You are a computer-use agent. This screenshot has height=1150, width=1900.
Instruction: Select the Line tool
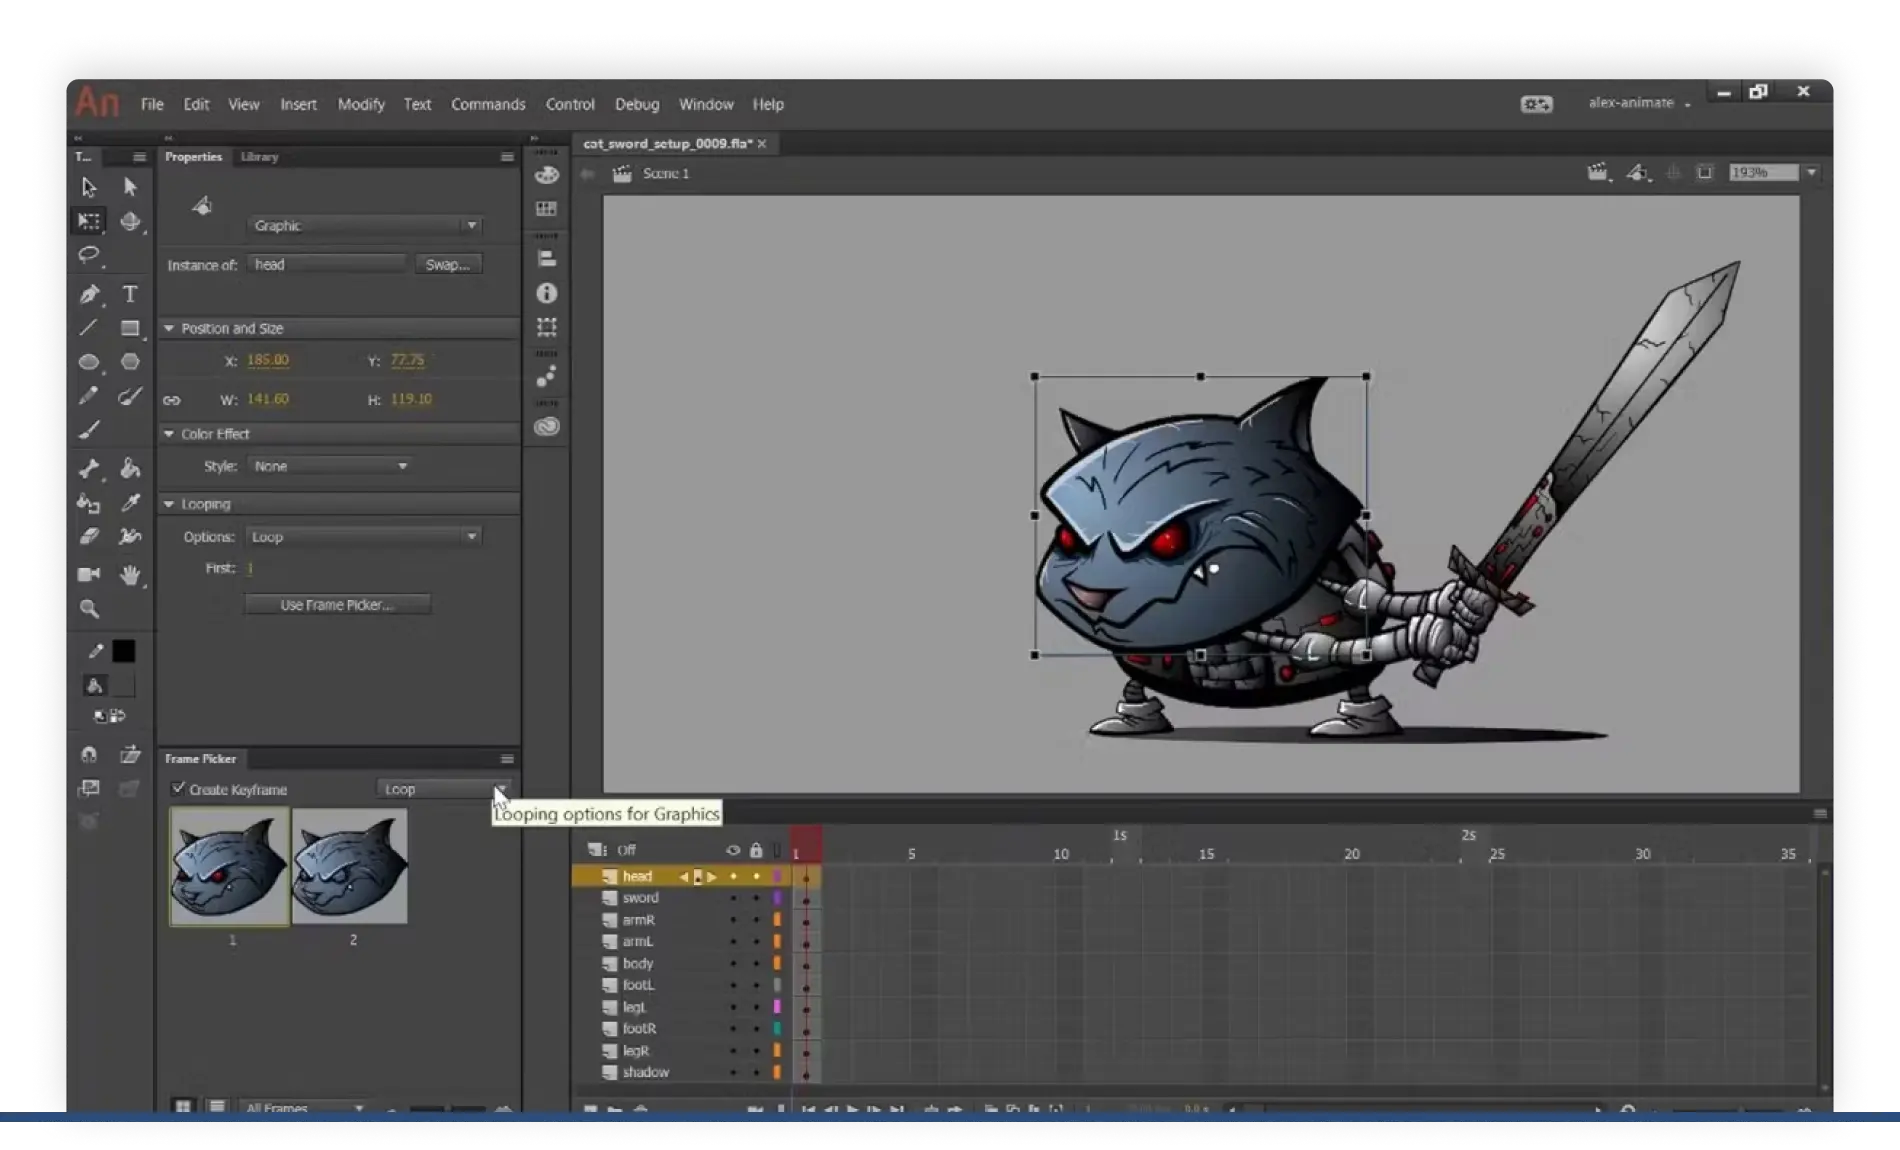[89, 328]
